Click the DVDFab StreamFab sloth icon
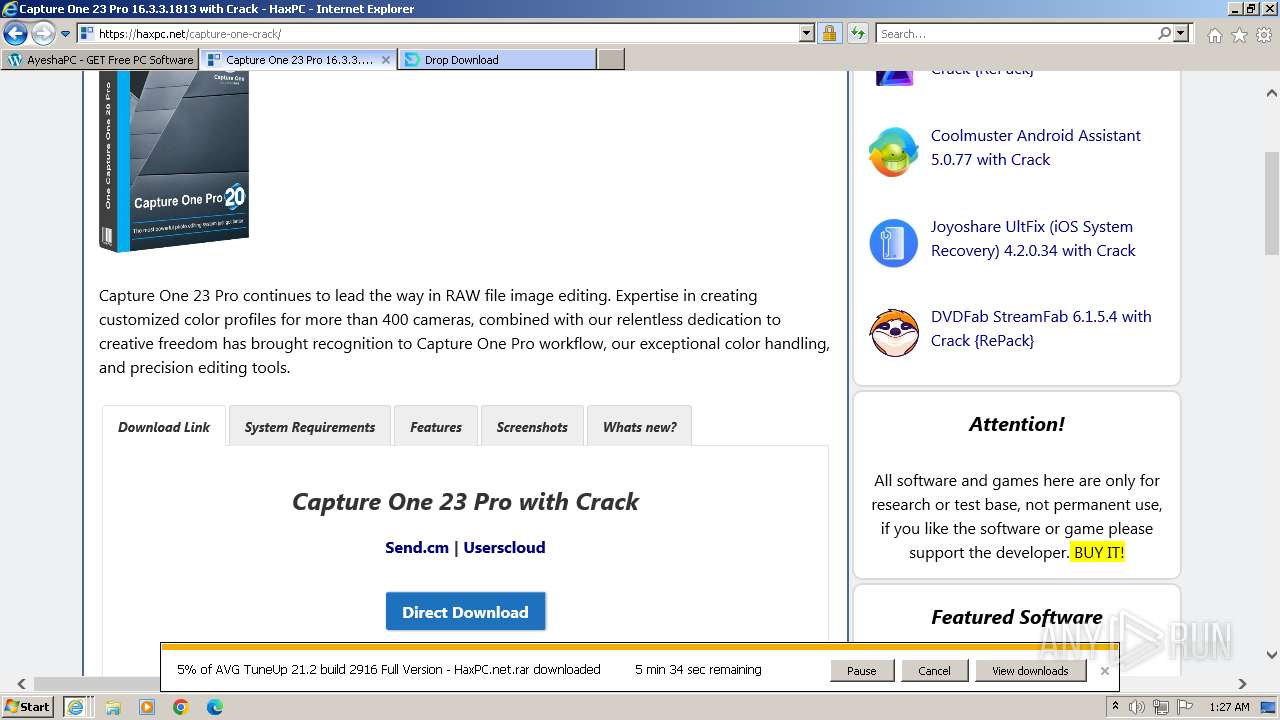Image resolution: width=1280 pixels, height=720 pixels. click(893, 333)
